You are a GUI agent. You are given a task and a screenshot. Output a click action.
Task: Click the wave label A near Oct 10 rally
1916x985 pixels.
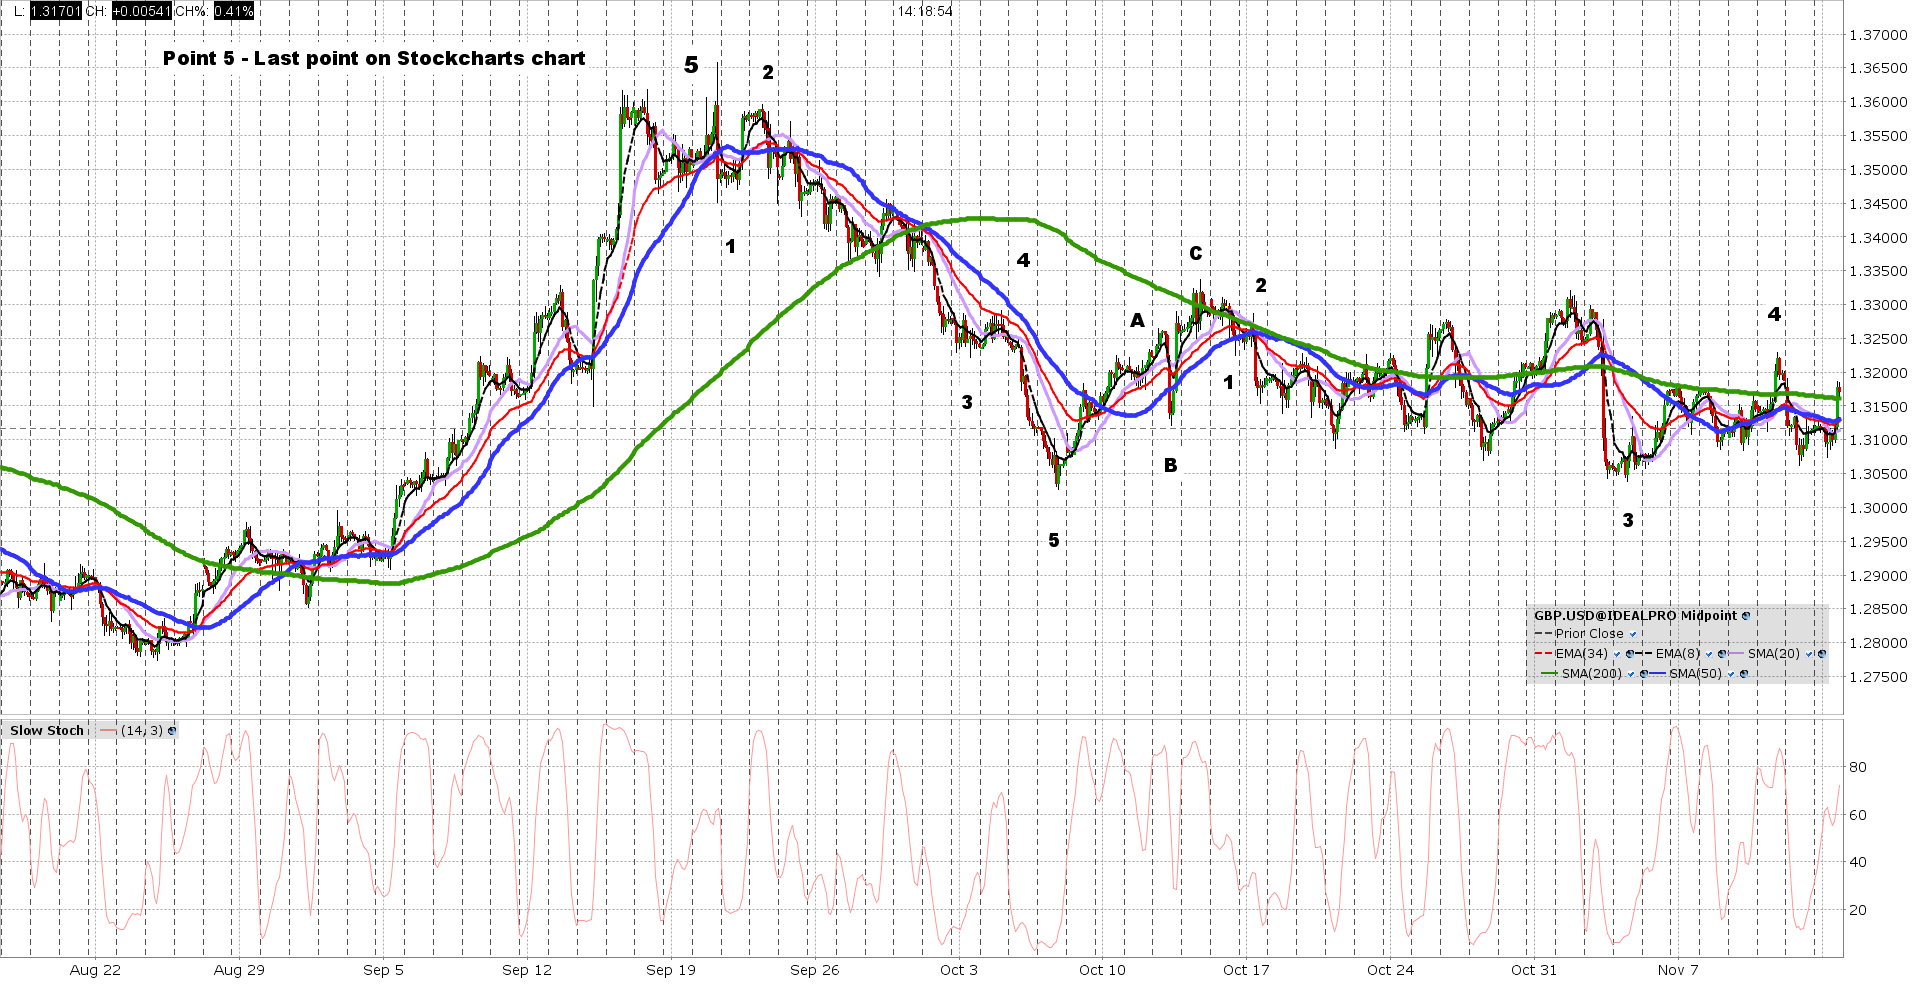[x=1137, y=321]
